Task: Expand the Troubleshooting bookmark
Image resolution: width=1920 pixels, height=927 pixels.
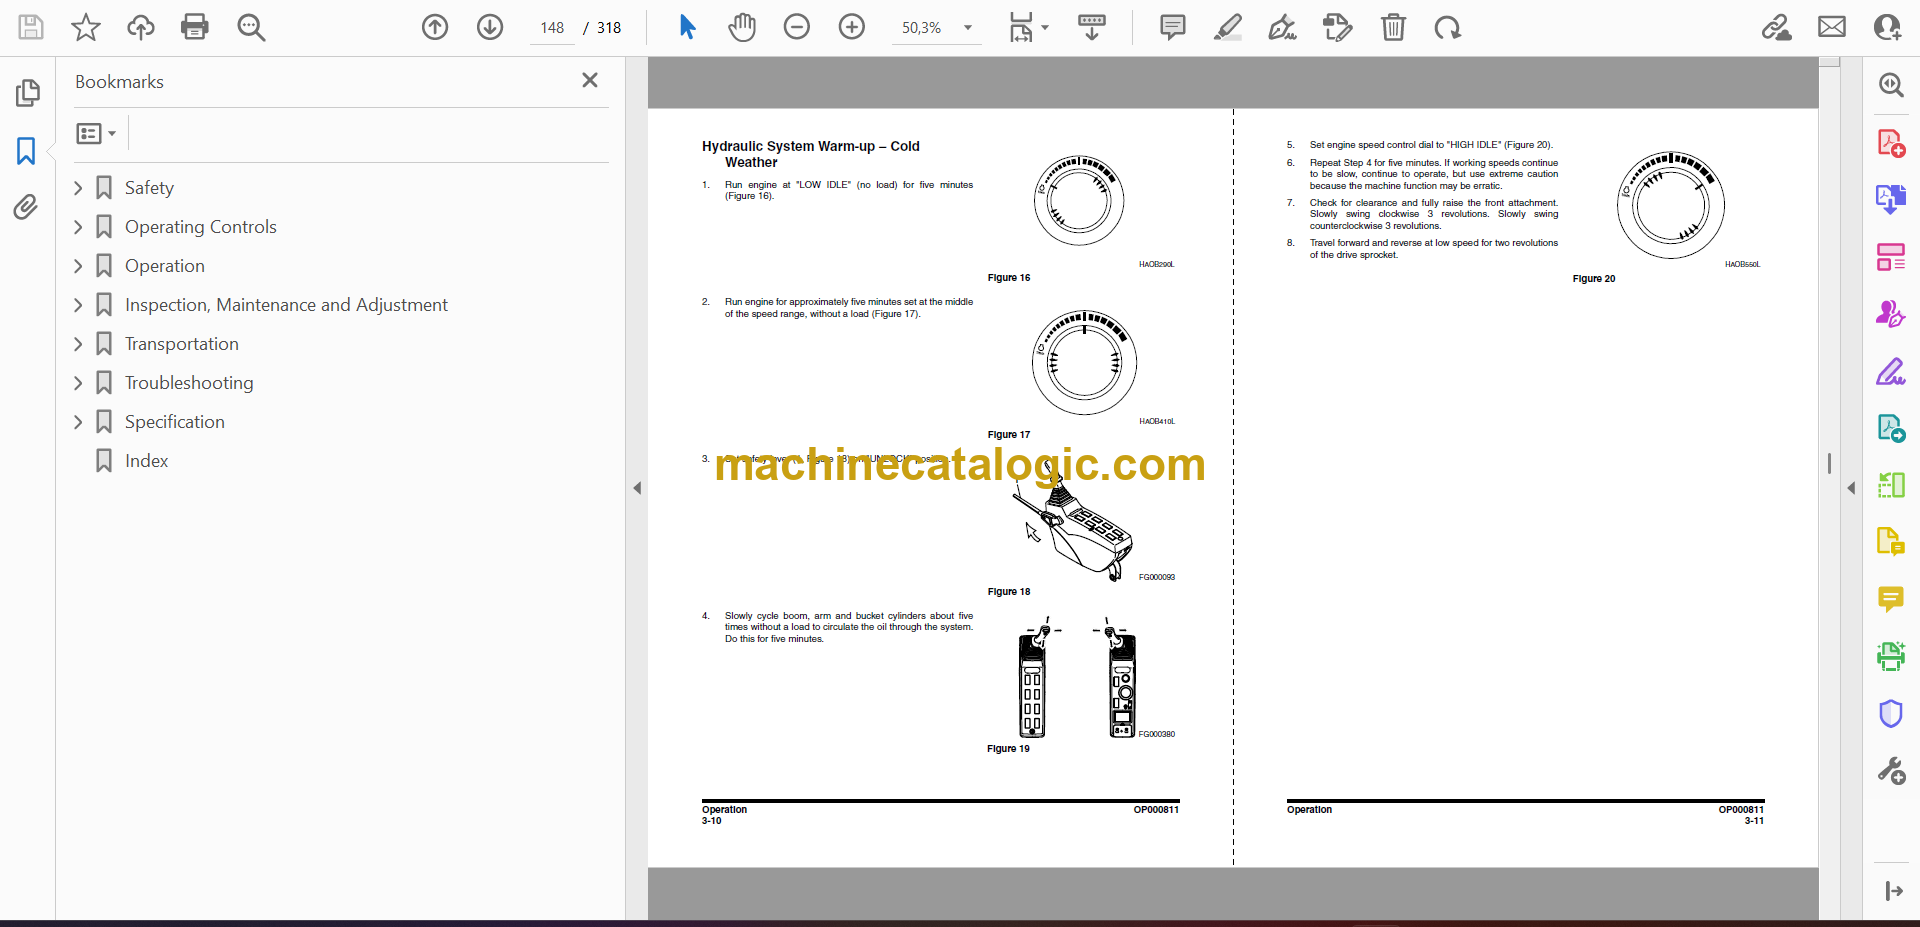Action: (78, 383)
